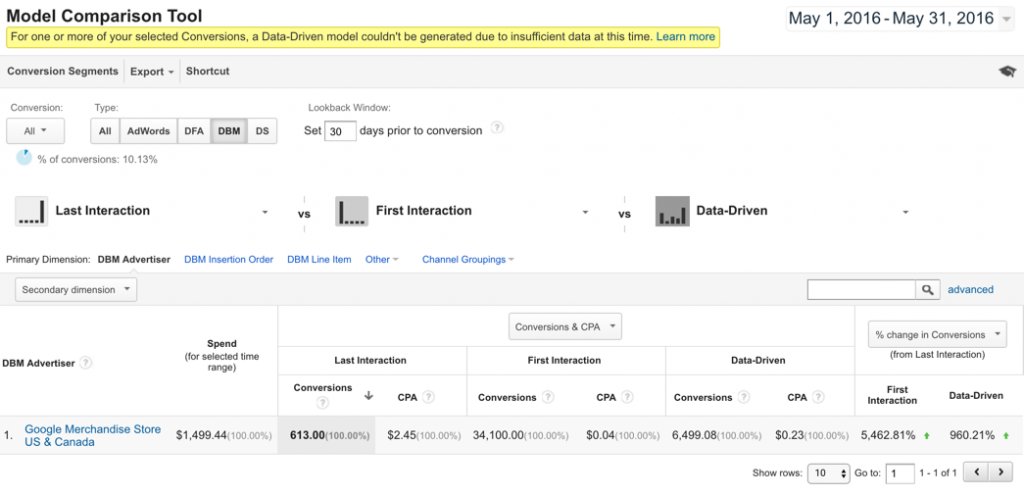
Task: Open the Channel Groupings dropdown
Action: click(468, 260)
